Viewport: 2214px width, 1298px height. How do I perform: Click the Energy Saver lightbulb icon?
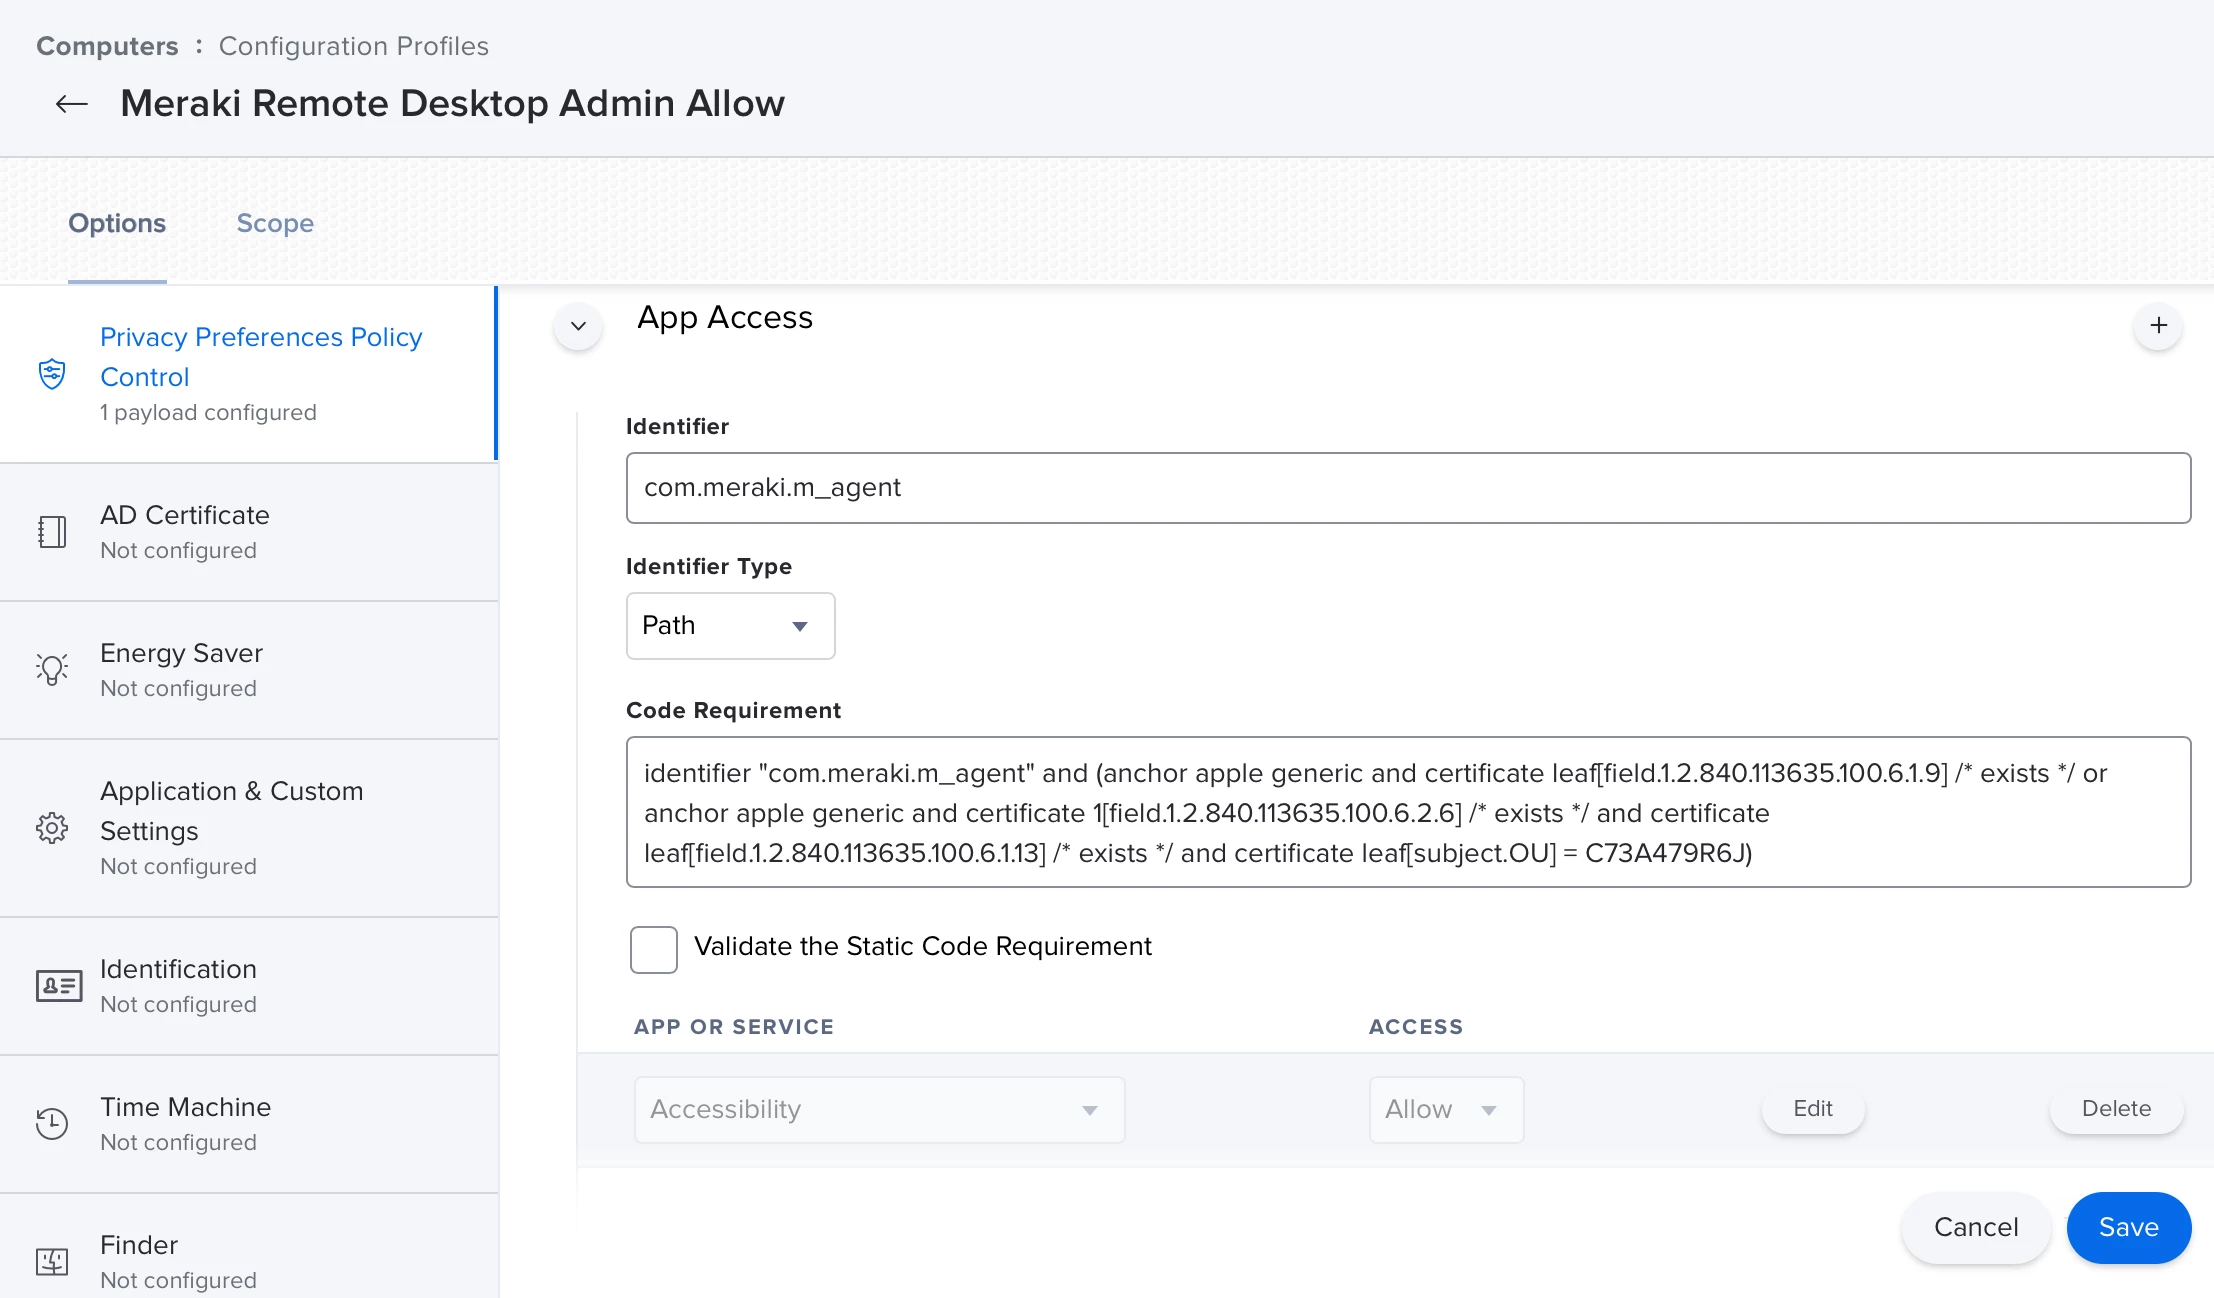[x=52, y=669]
